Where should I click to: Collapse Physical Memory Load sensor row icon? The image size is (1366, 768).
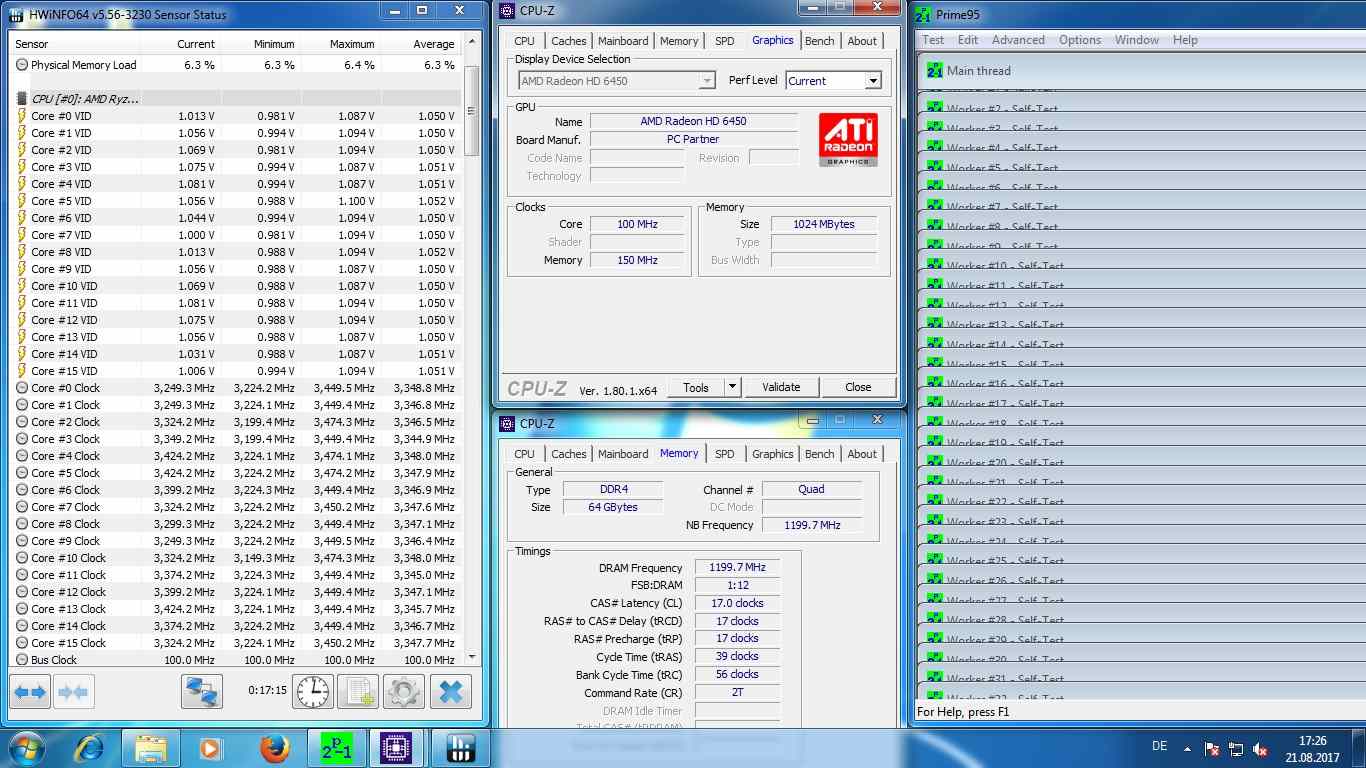22,65
